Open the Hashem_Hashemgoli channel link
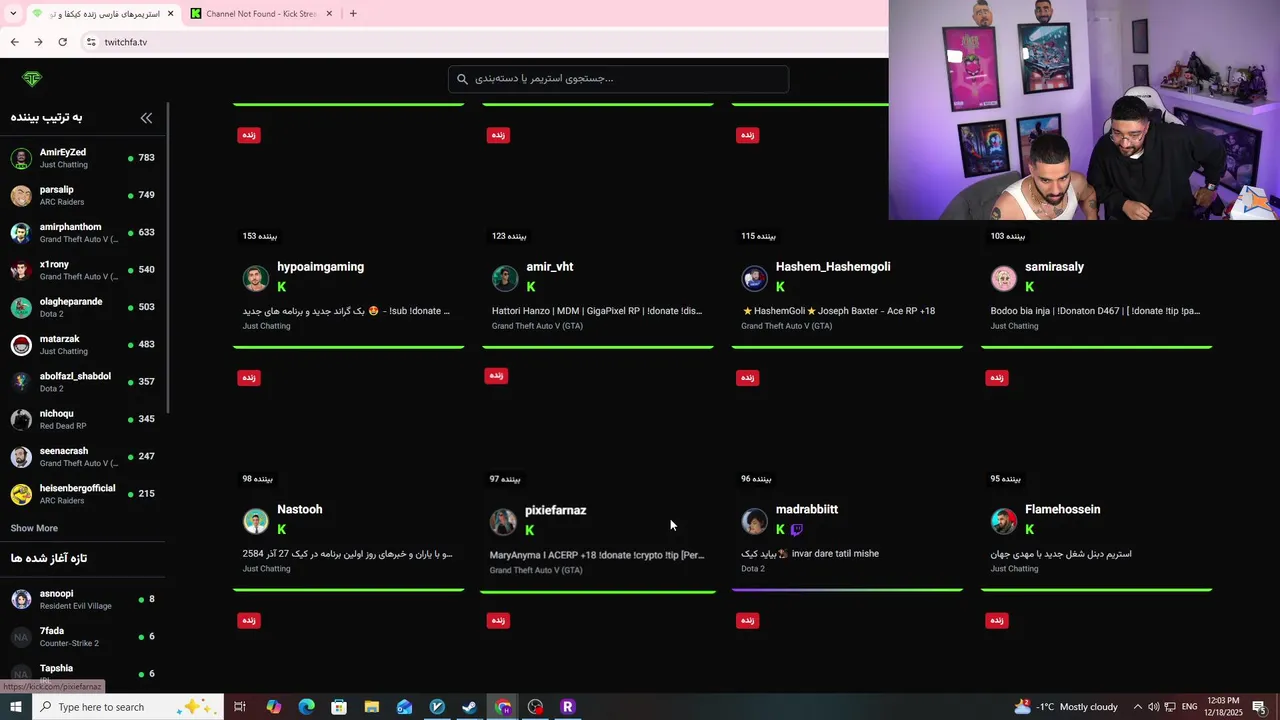This screenshot has width=1280, height=720. (833, 267)
